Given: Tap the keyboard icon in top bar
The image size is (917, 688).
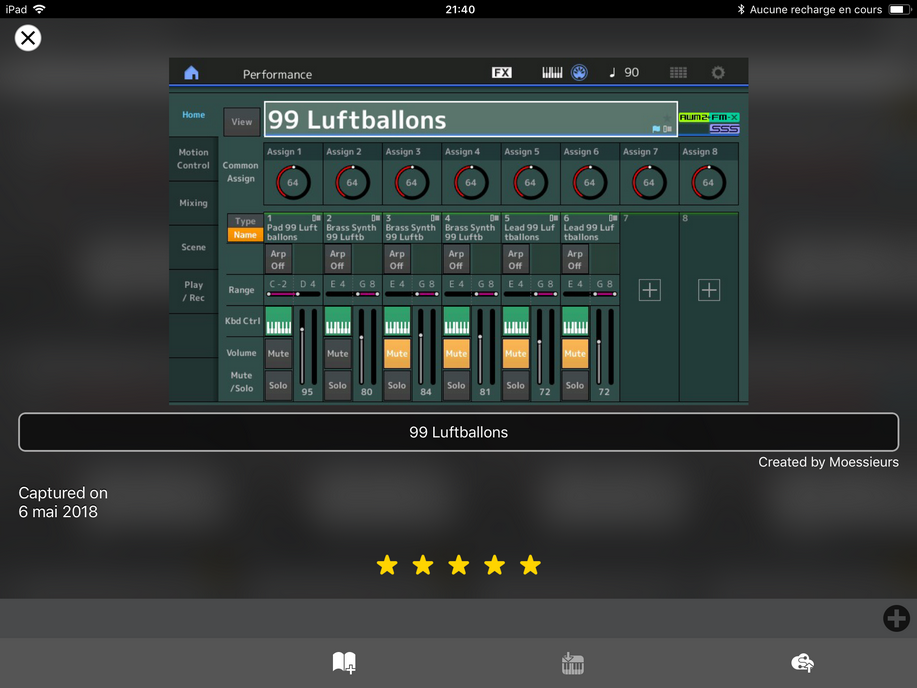Looking at the screenshot, I should (552, 73).
